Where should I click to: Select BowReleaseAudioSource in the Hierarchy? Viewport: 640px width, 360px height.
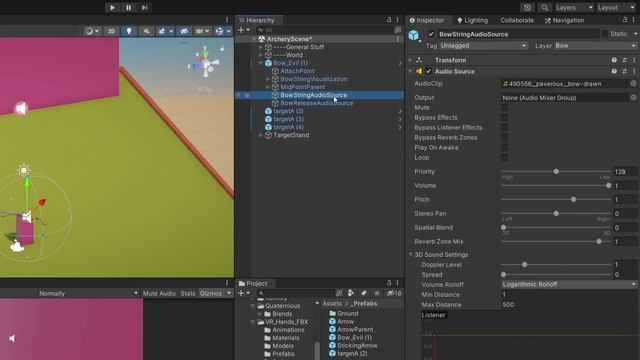coord(317,103)
